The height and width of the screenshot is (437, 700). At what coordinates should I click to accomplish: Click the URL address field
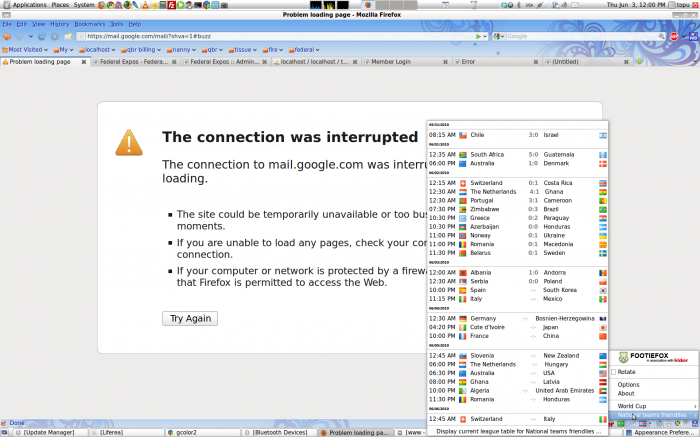(281, 37)
